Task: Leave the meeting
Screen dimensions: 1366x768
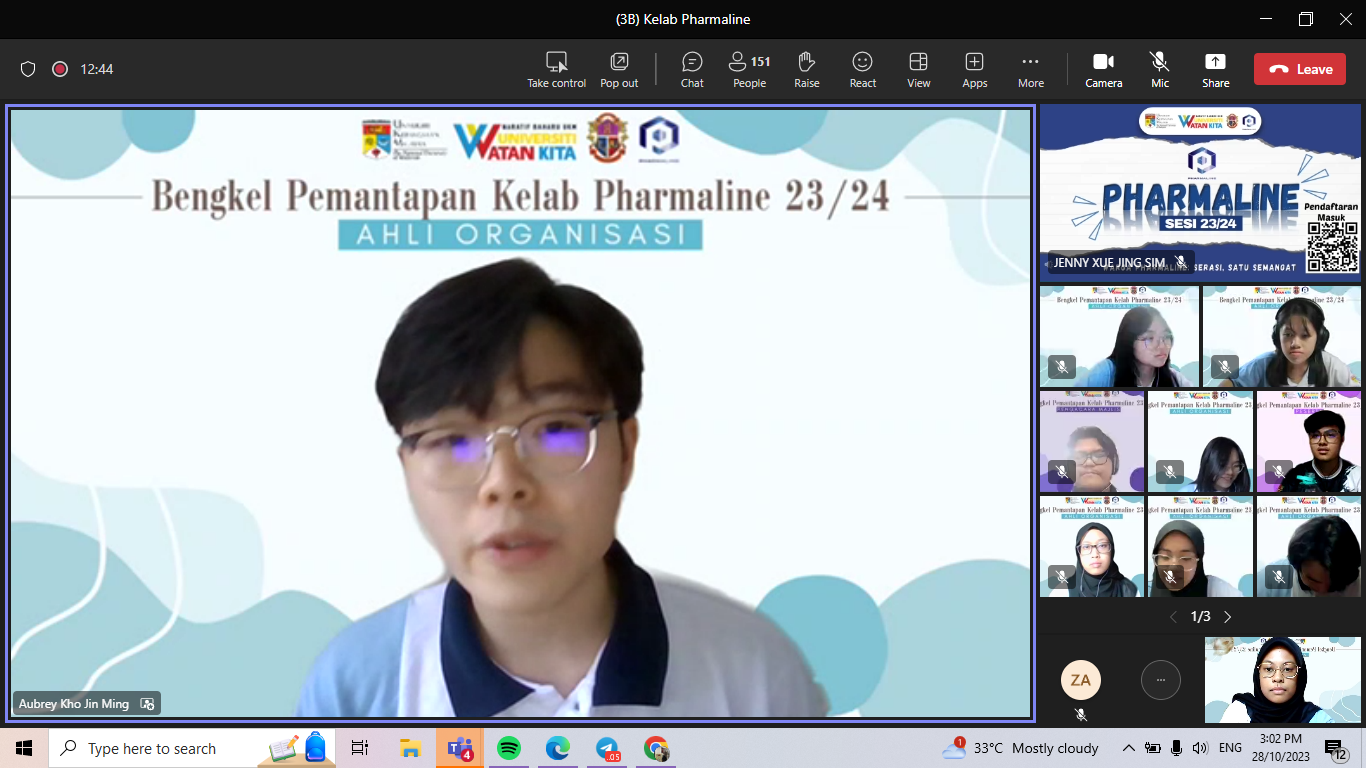Action: [x=1299, y=69]
